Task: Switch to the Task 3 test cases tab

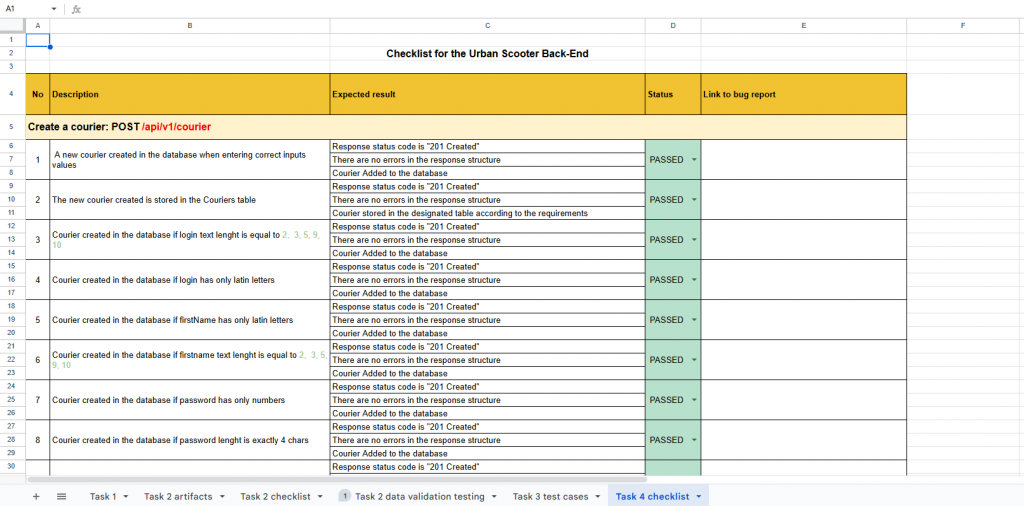Action: pyautogui.click(x=550, y=496)
